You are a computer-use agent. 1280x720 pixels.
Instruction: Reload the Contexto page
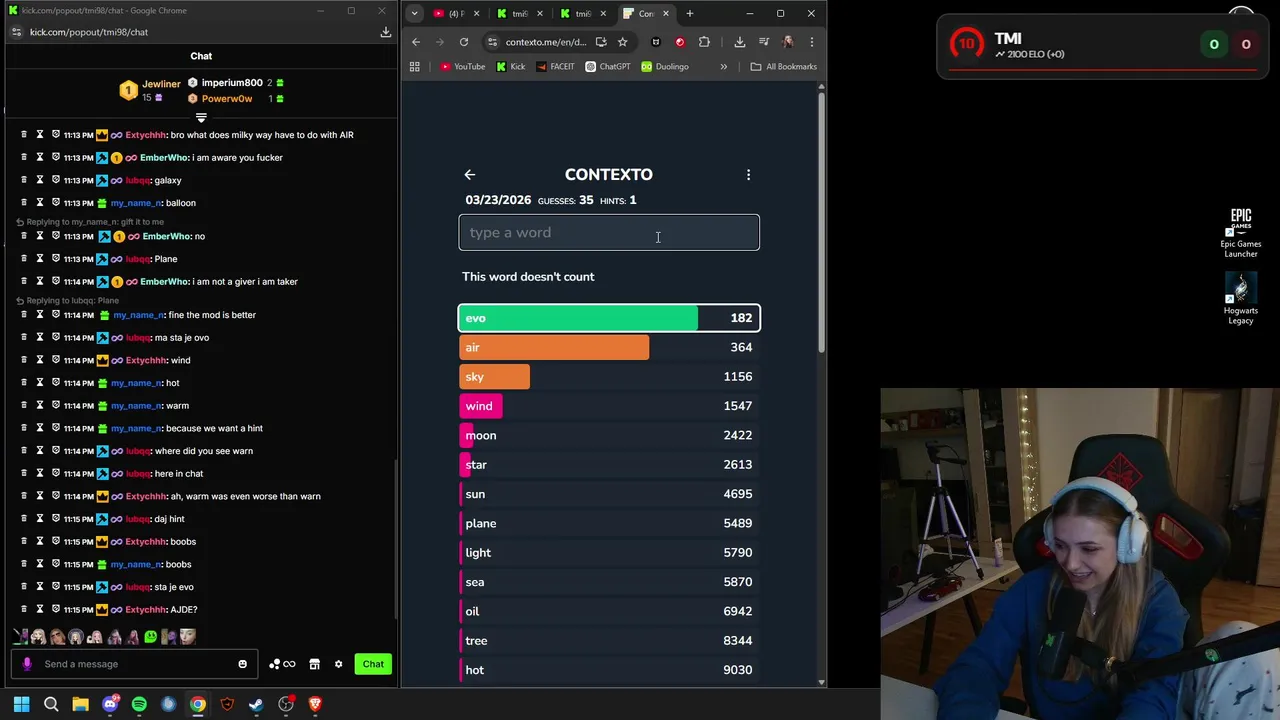point(464,42)
